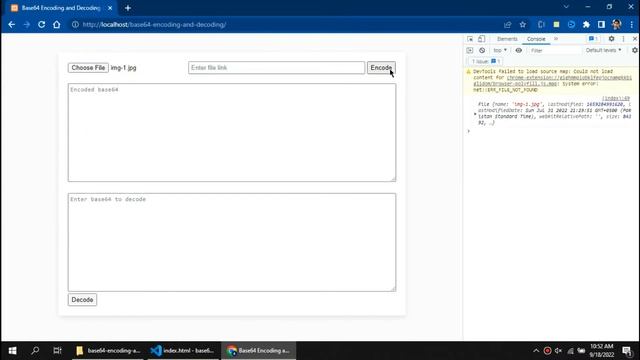Click the 1 Issue button
Screen dimensions: 640x360
pyautogui.click(x=485, y=61)
